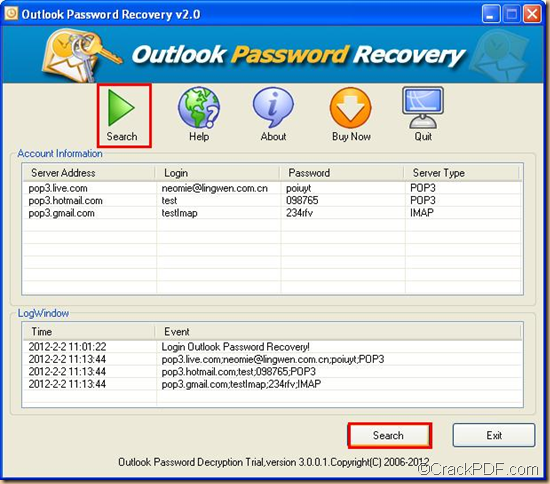Sort by Server Address column header
Viewport: 550px width, 484px height.
click(89, 173)
